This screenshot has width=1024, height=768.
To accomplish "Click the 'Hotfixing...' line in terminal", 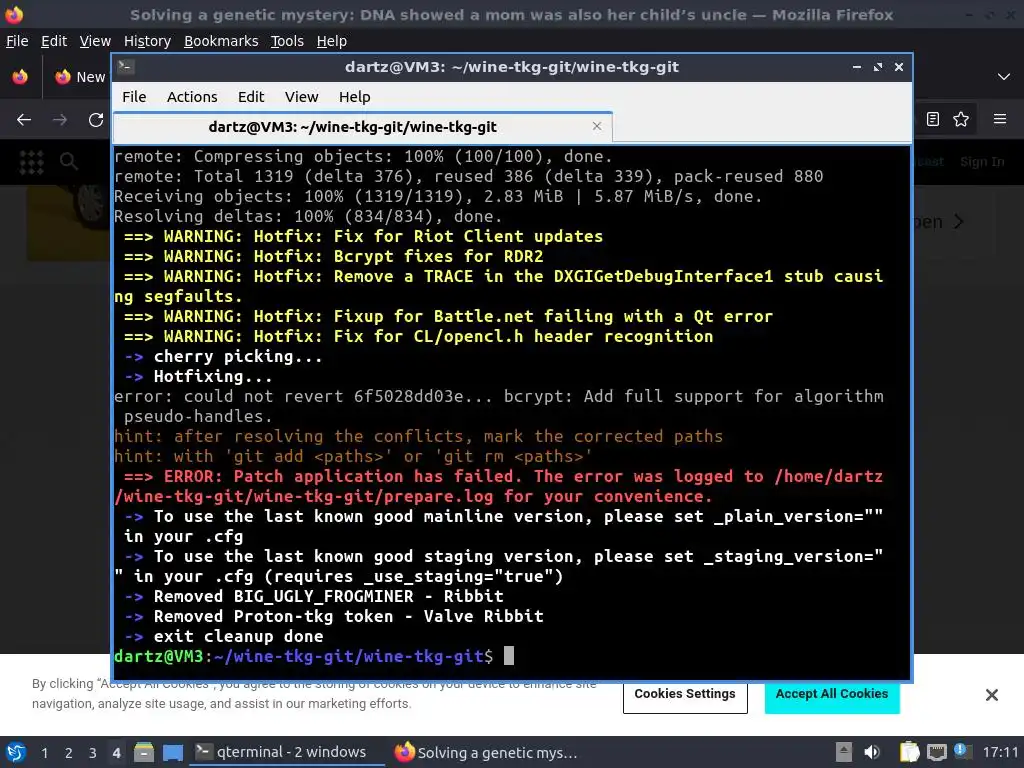I will point(213,376).
